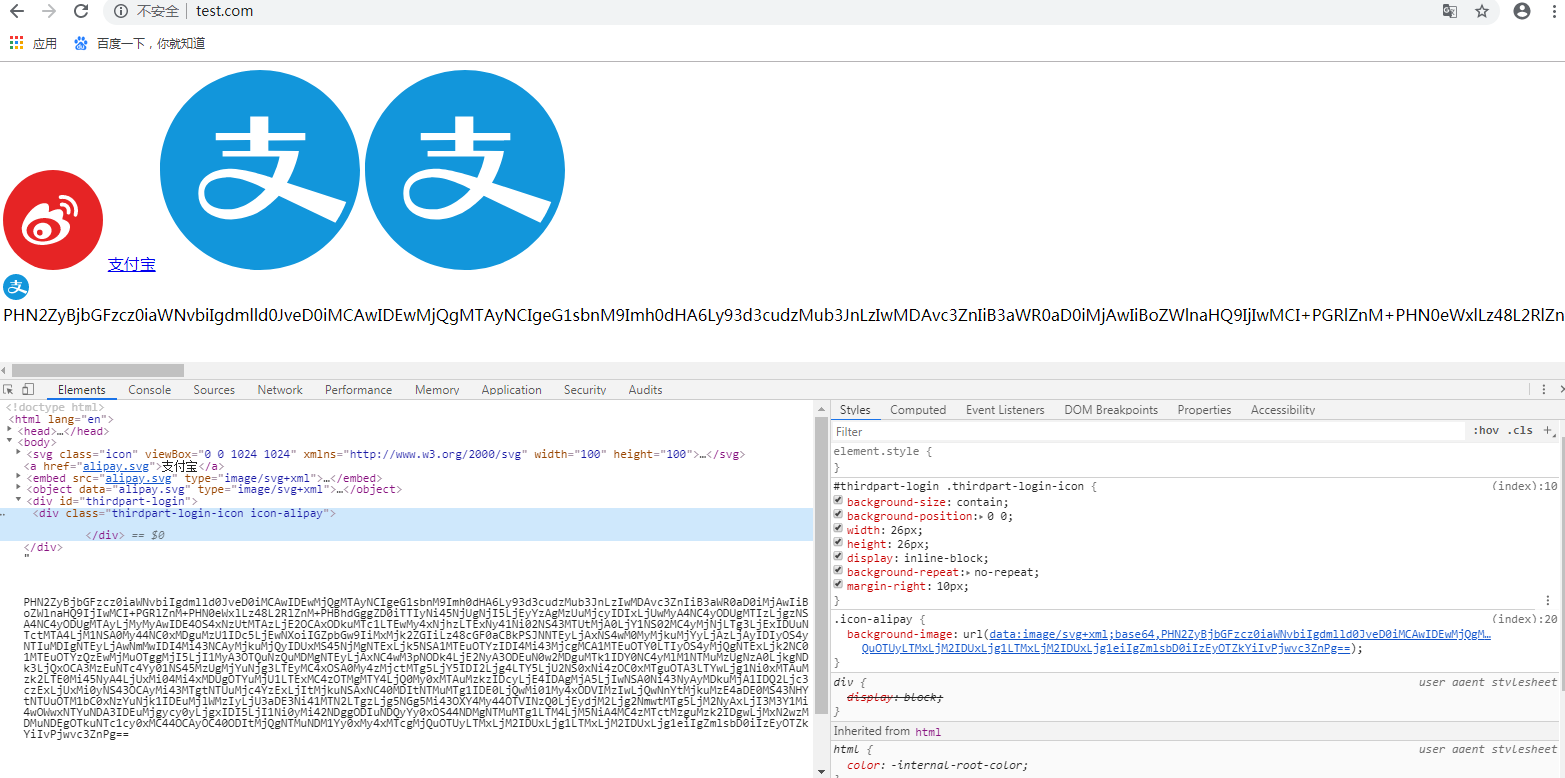
Task: Focus the Styles Filter input field
Action: 1150,431
